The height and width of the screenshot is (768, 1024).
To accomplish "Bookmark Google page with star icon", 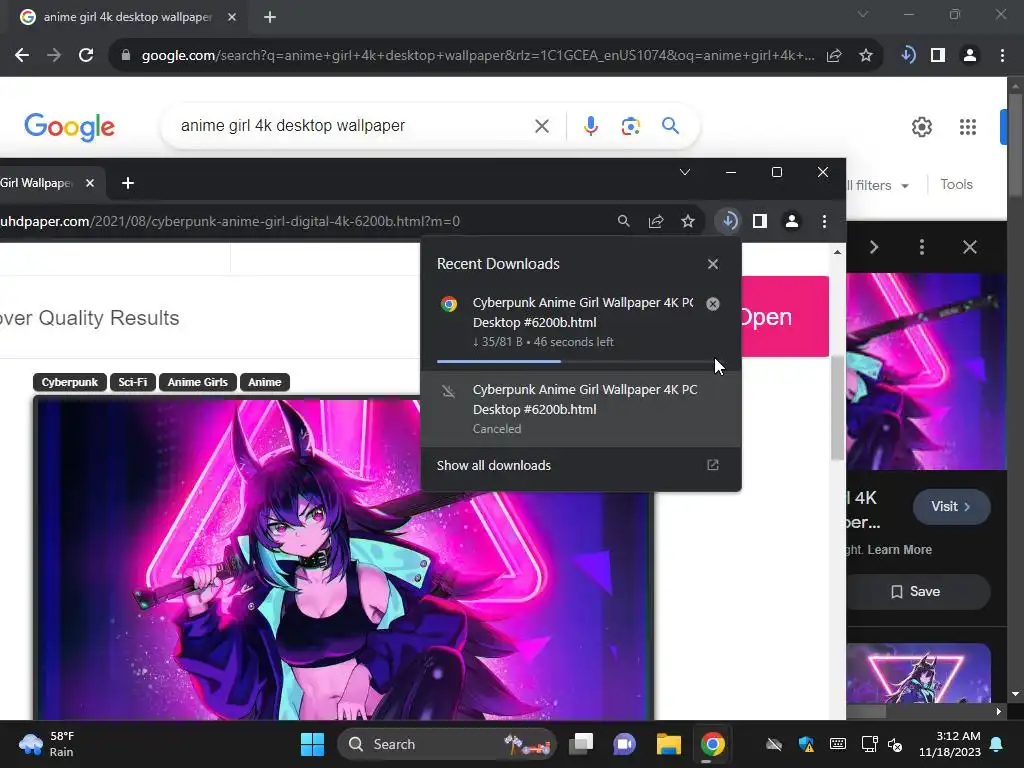I will pyautogui.click(x=865, y=56).
